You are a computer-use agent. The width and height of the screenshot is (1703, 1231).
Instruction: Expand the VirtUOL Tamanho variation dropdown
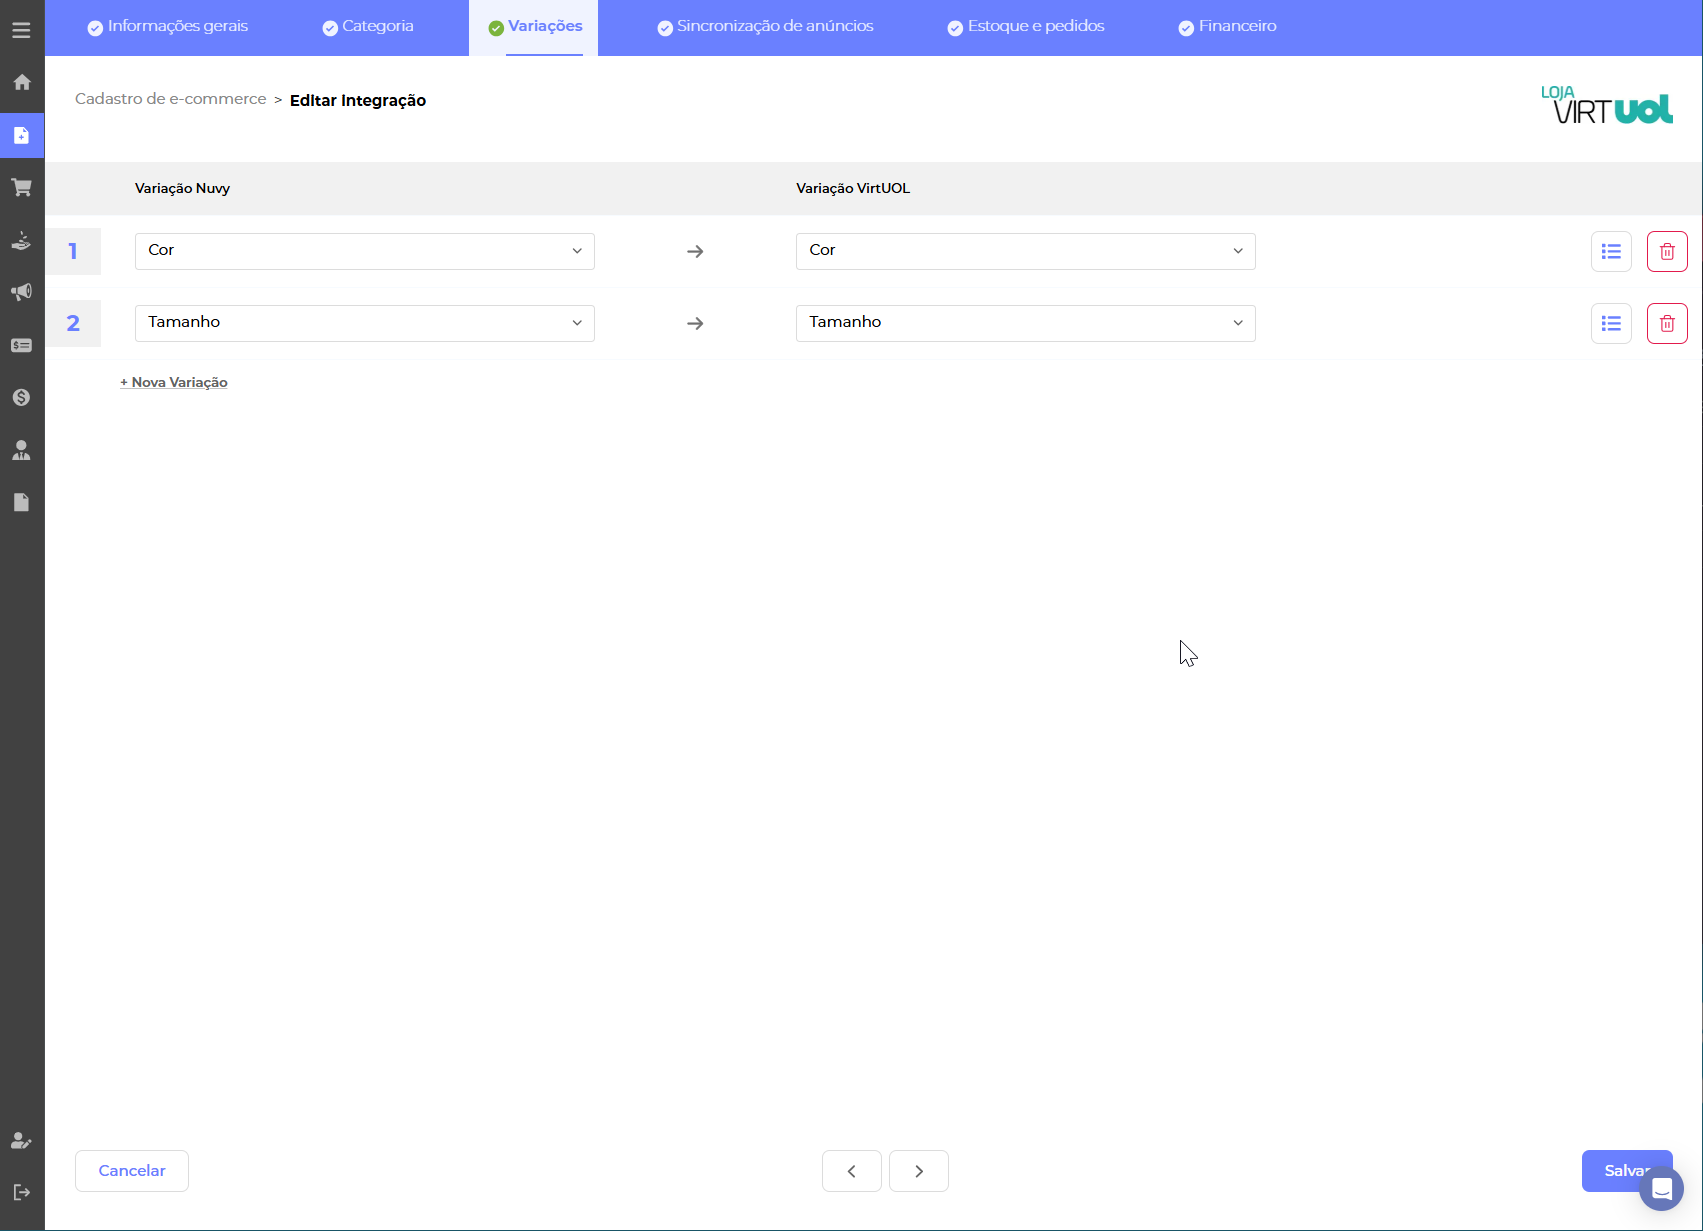(1025, 323)
